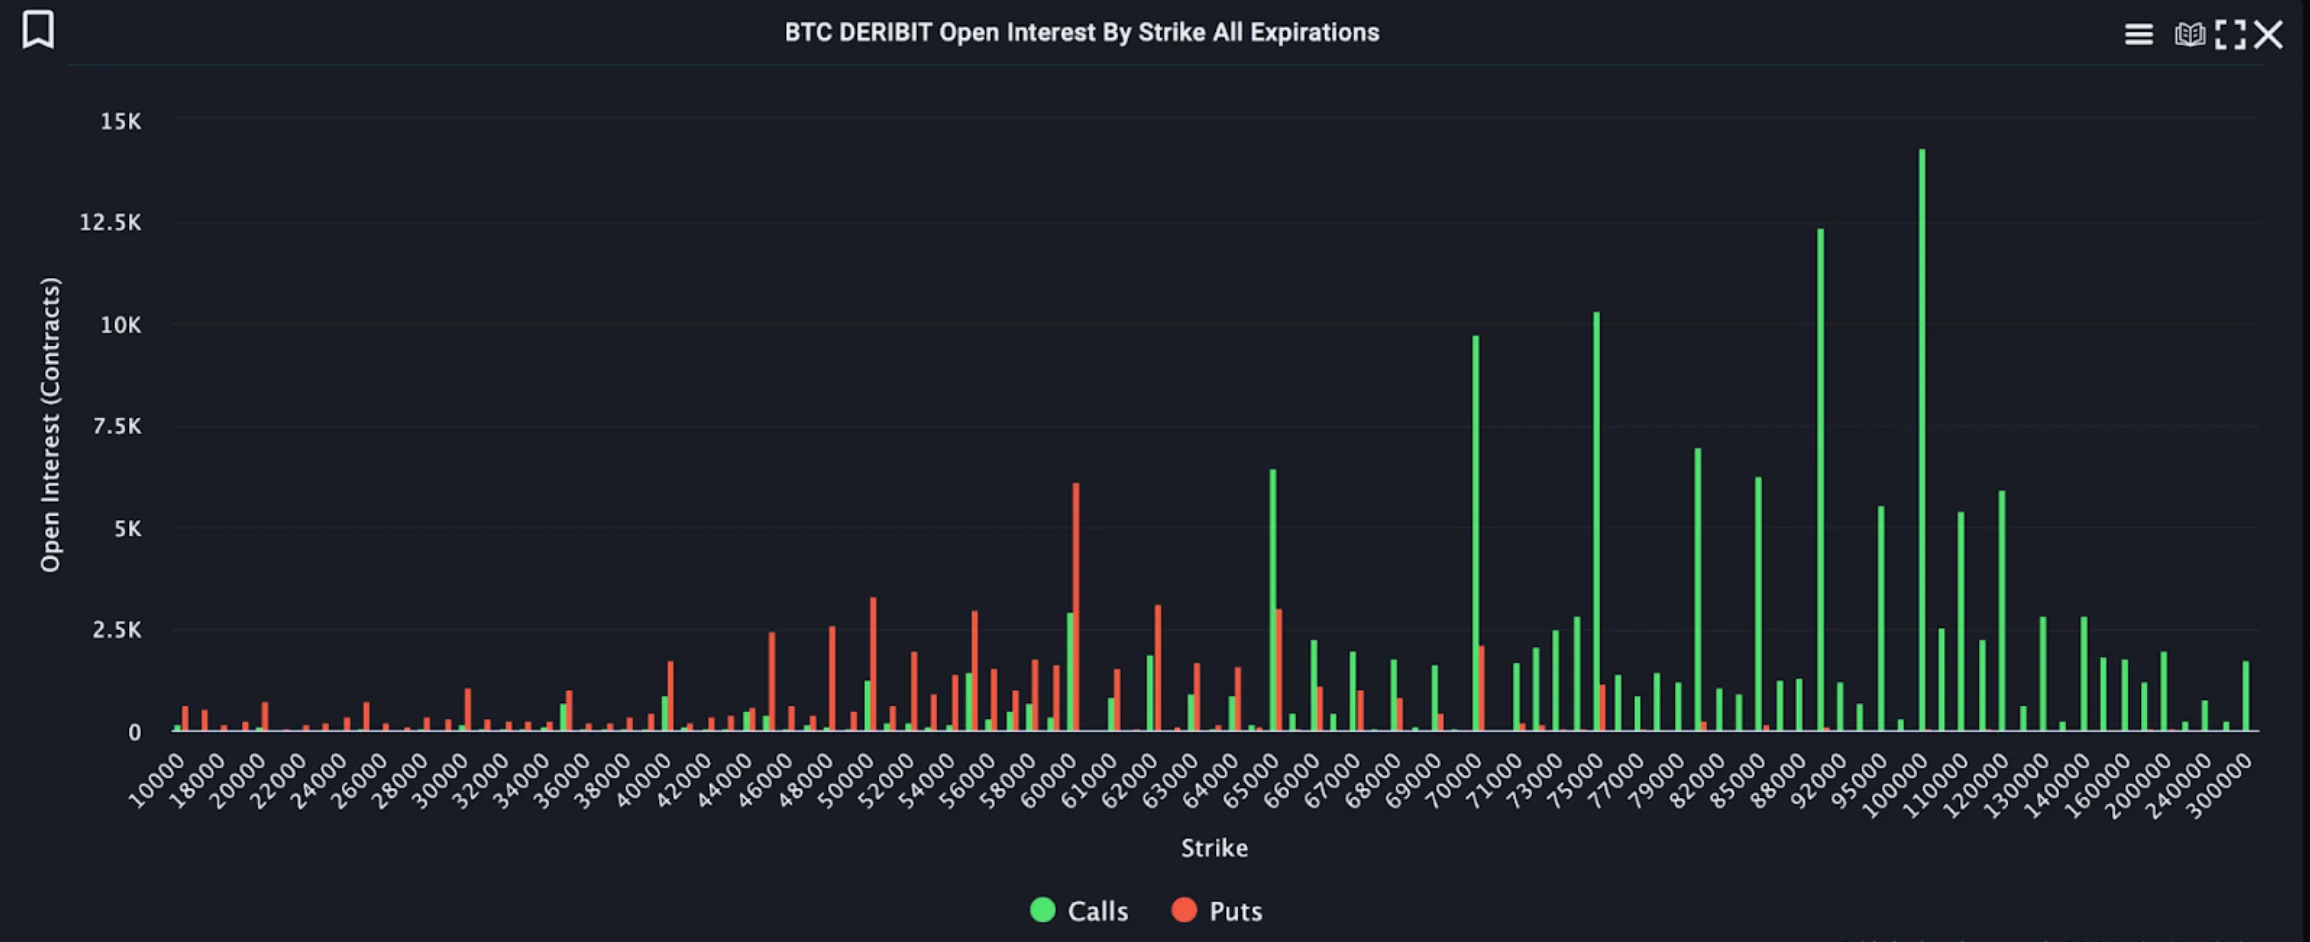Click the 40000 strike axis label
Viewport: 2310px width, 942px height.
click(x=644, y=782)
